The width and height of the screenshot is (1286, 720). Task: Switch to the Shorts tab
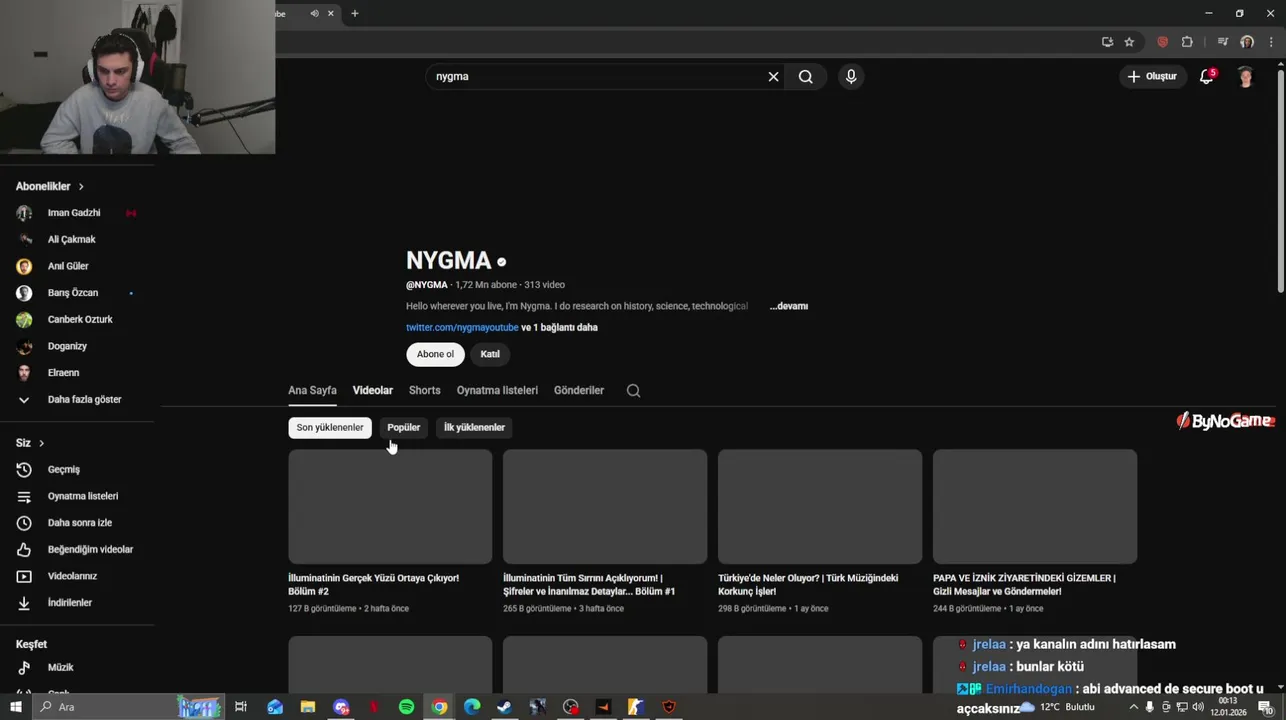[x=424, y=391]
